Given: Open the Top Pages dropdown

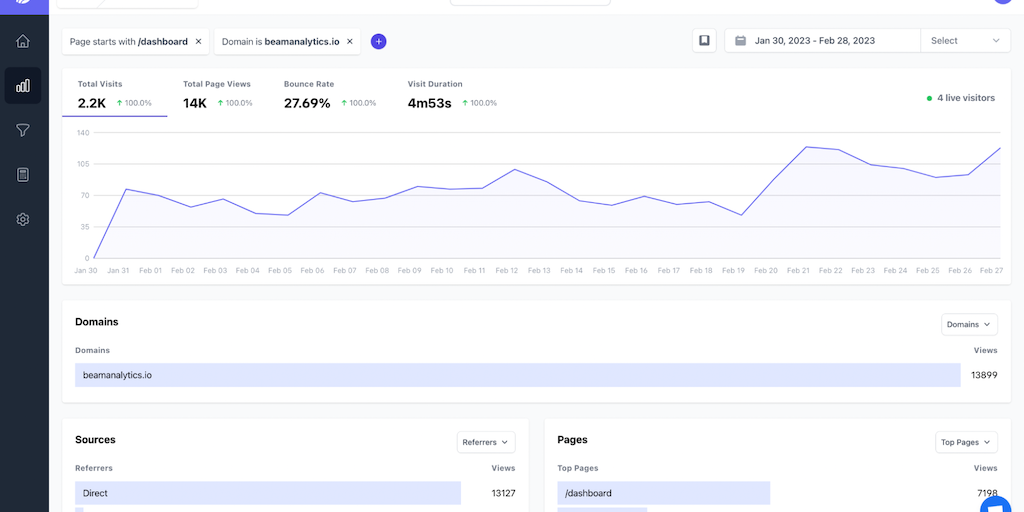Looking at the screenshot, I should [967, 441].
